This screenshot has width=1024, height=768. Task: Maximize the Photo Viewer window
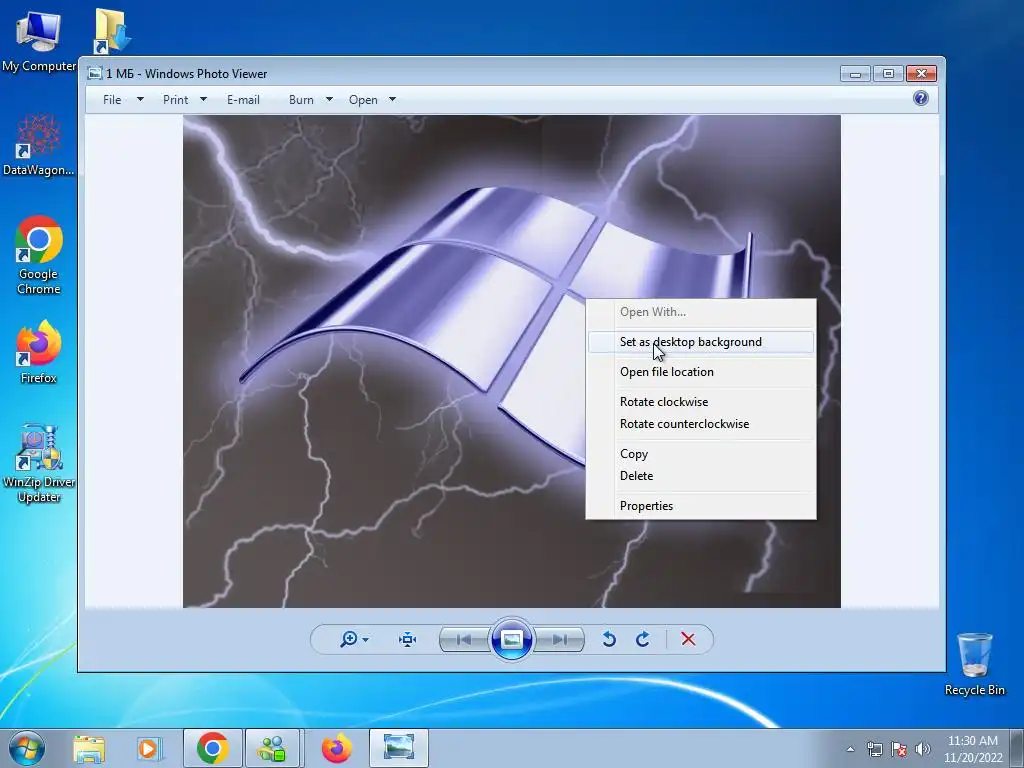(888, 74)
